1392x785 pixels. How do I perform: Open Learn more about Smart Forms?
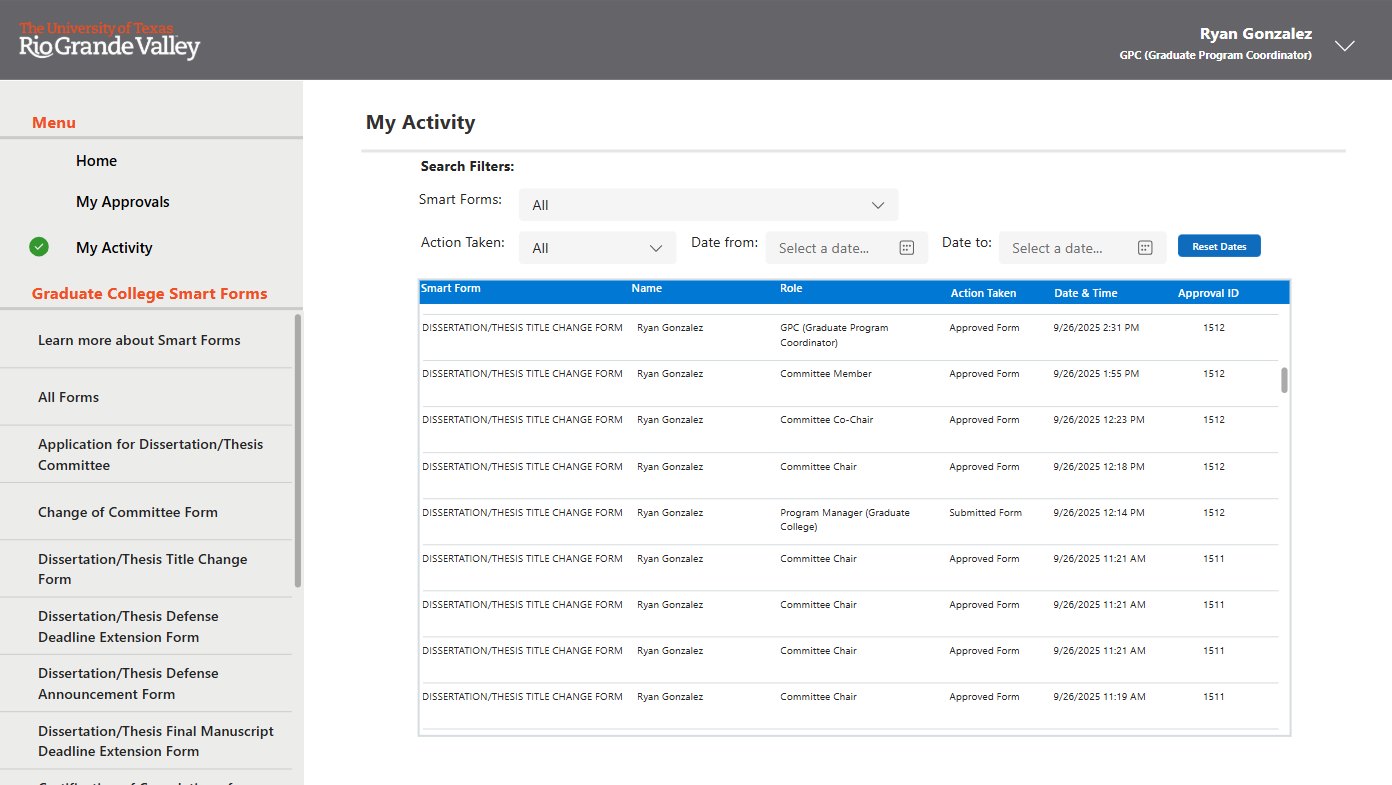click(139, 340)
